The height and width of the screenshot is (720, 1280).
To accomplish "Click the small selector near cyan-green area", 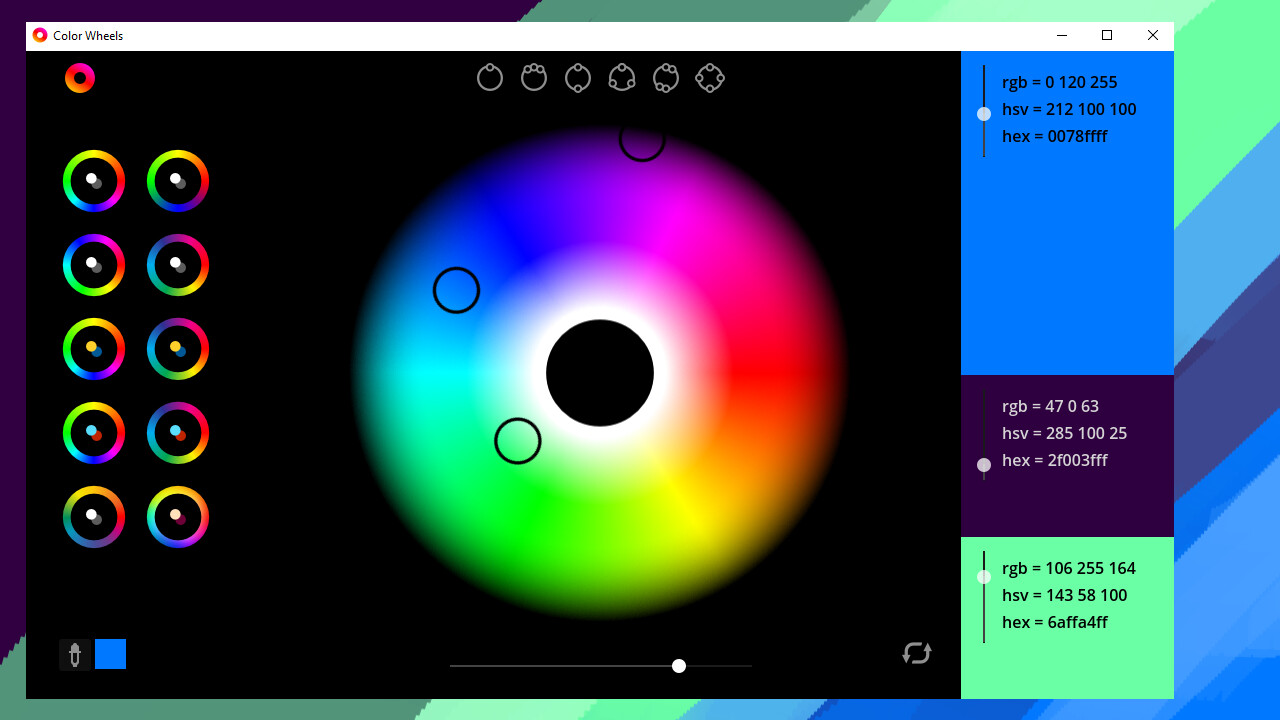I will 518,441.
